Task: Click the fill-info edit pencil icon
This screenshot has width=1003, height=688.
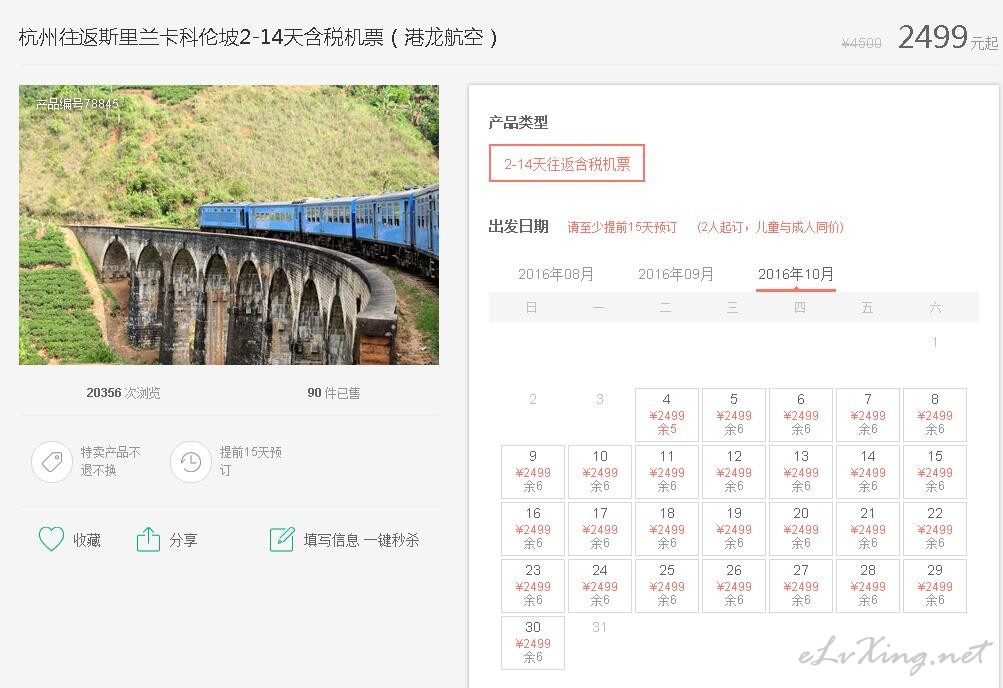Action: point(281,539)
